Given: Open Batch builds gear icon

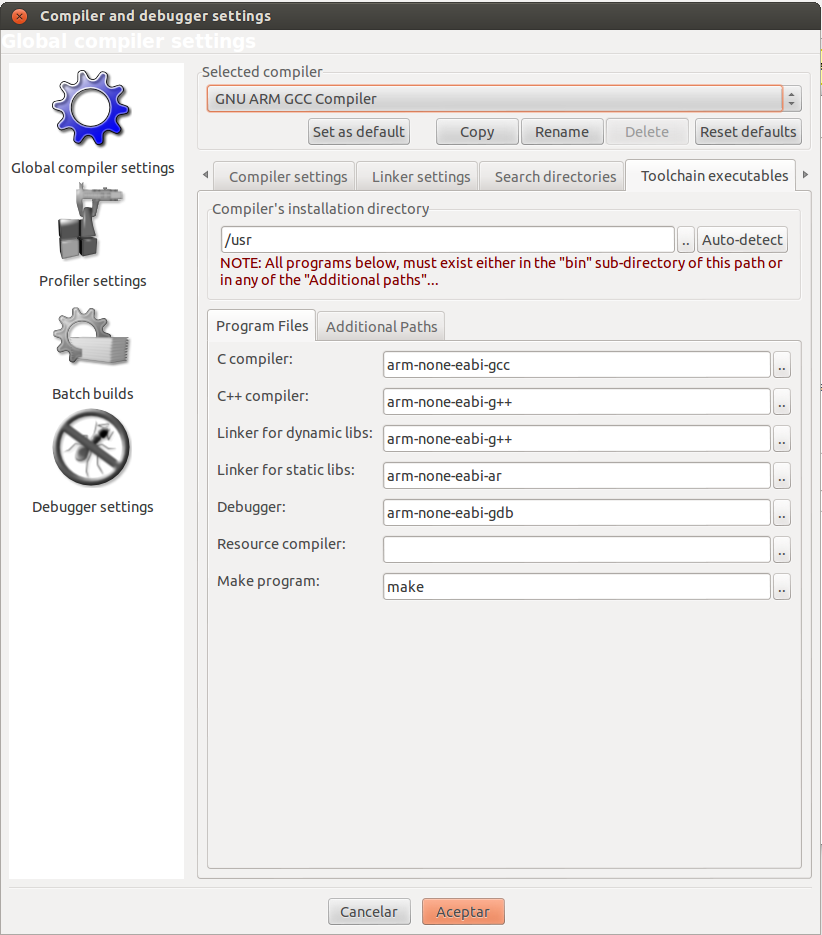Looking at the screenshot, I should pyautogui.click(x=92, y=340).
